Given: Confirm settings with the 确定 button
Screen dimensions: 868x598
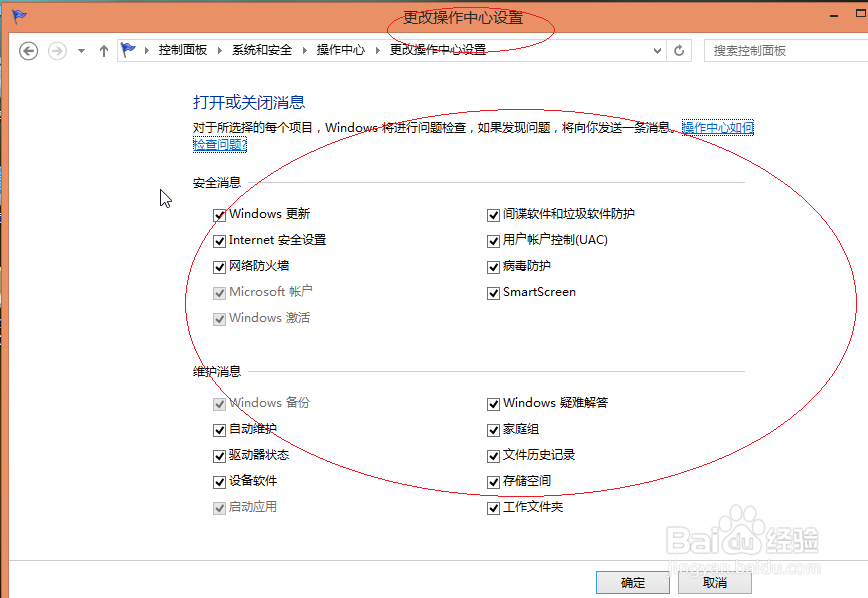Looking at the screenshot, I should pyautogui.click(x=633, y=582).
